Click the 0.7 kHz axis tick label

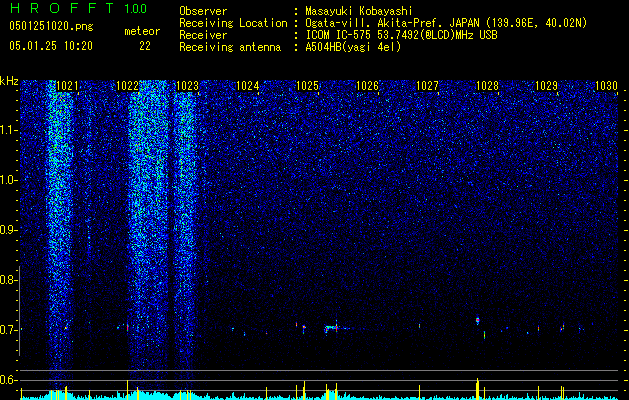coord(8,330)
